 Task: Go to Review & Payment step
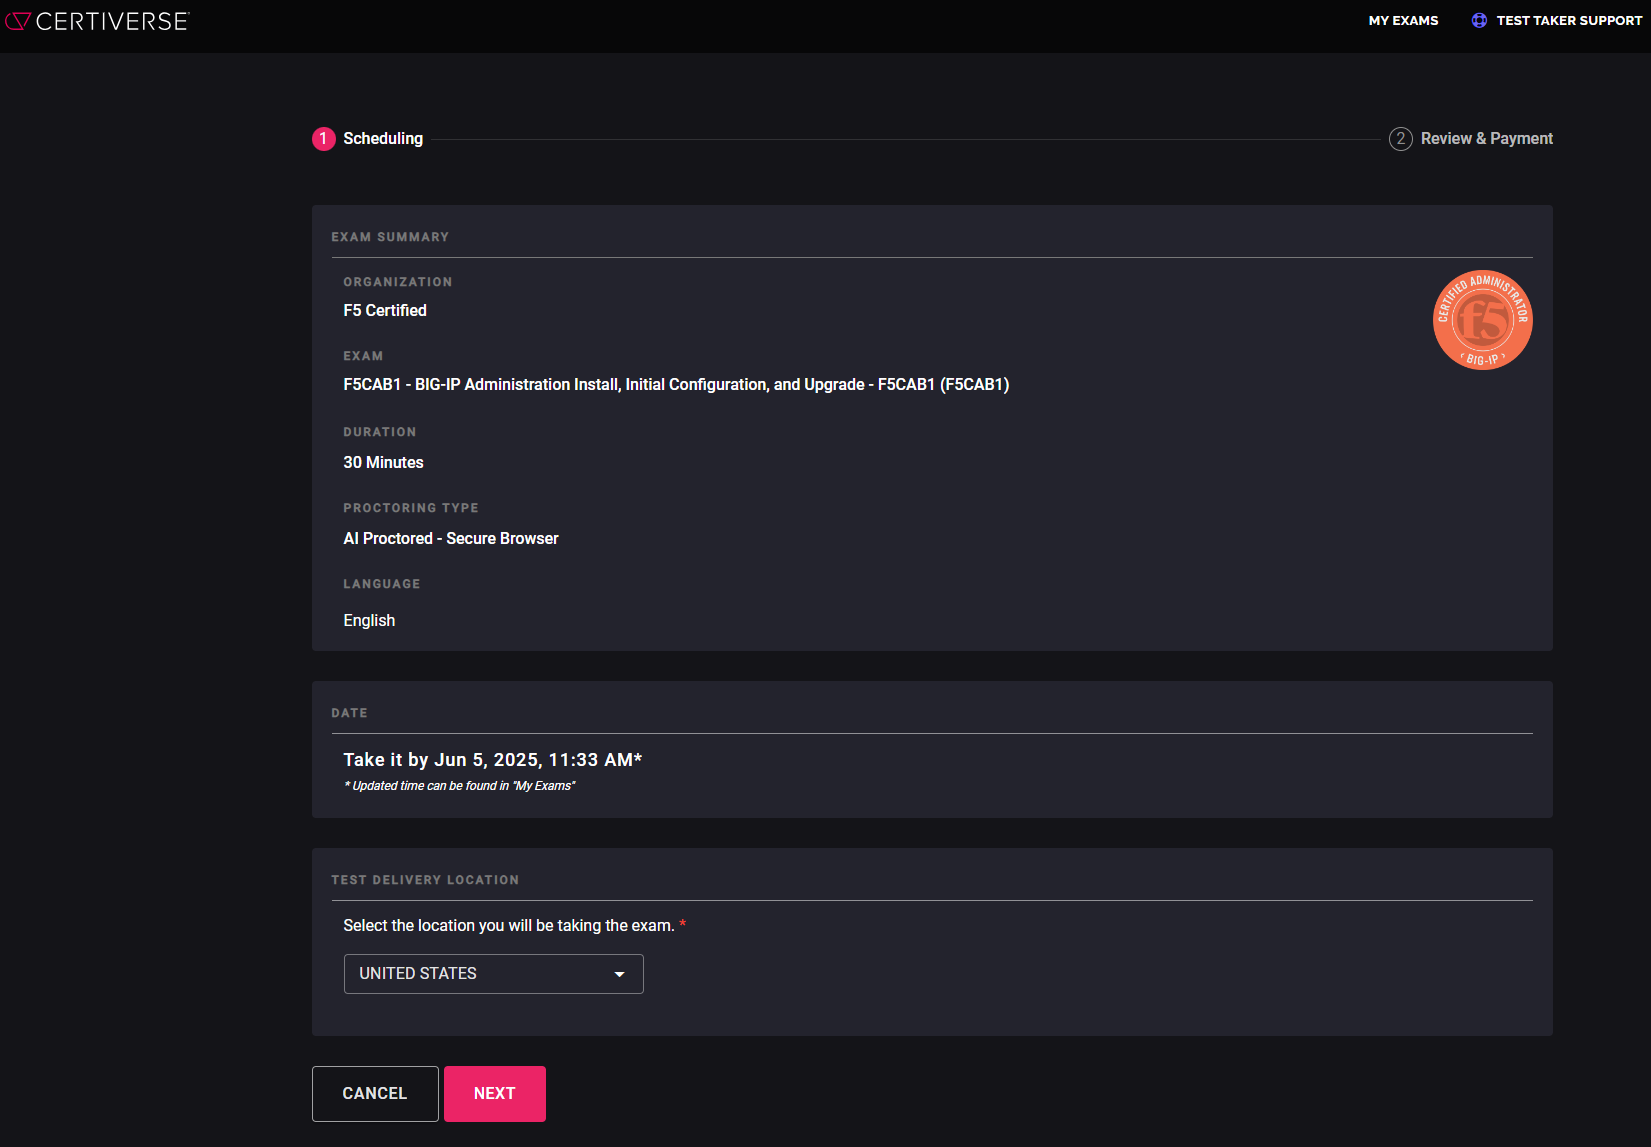point(1487,139)
